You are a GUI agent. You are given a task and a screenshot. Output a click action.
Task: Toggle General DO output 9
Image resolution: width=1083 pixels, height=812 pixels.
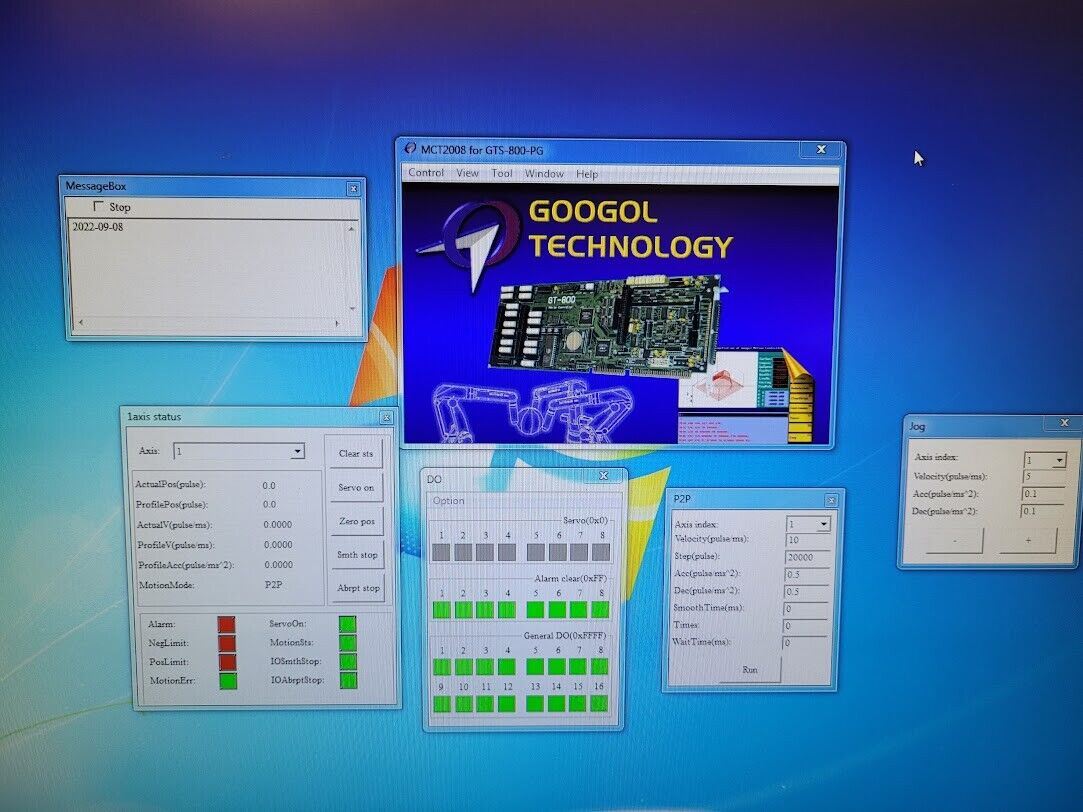441,705
